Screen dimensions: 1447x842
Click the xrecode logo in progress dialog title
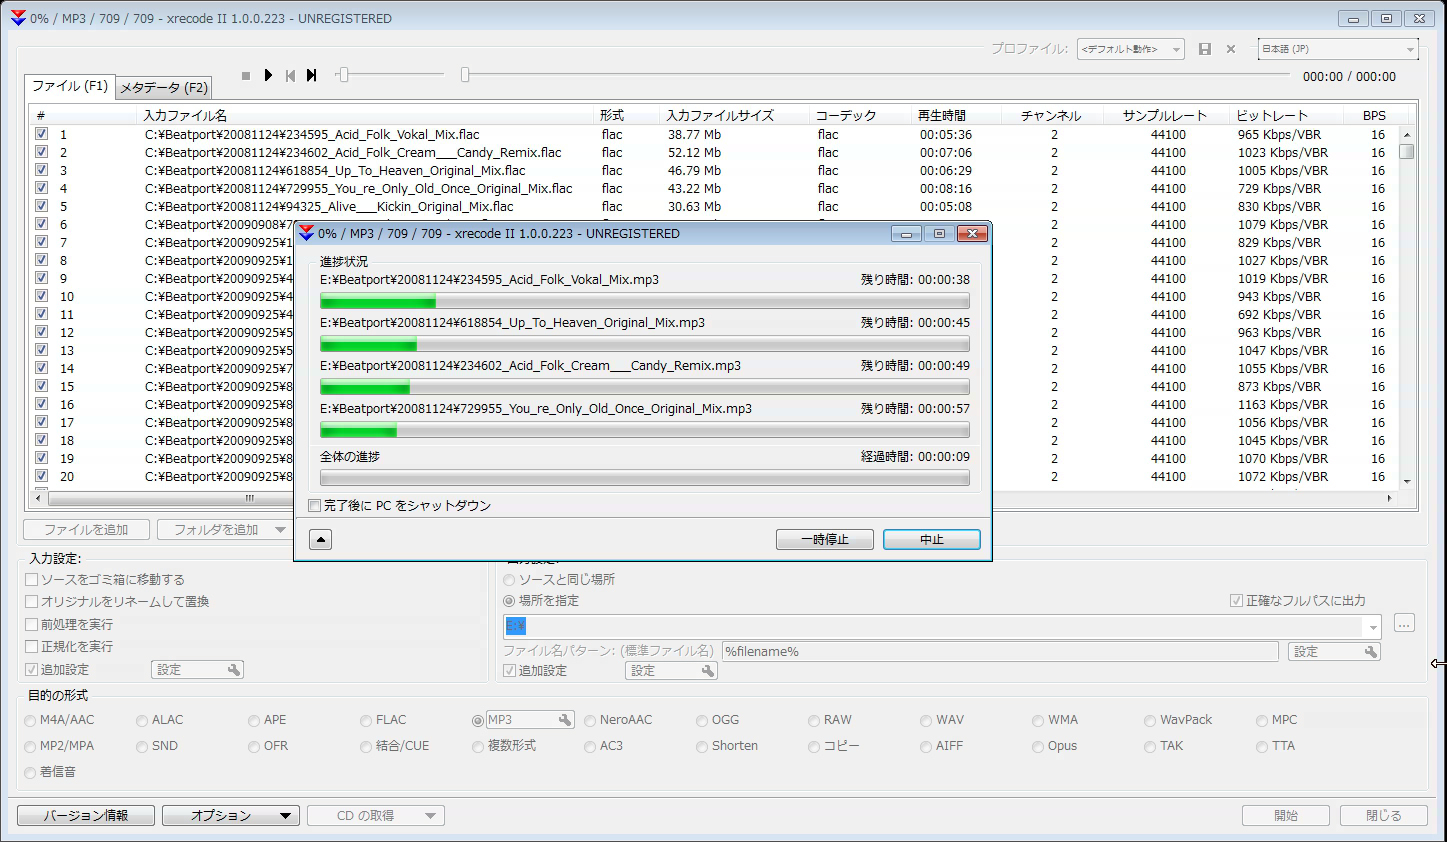[x=307, y=233]
